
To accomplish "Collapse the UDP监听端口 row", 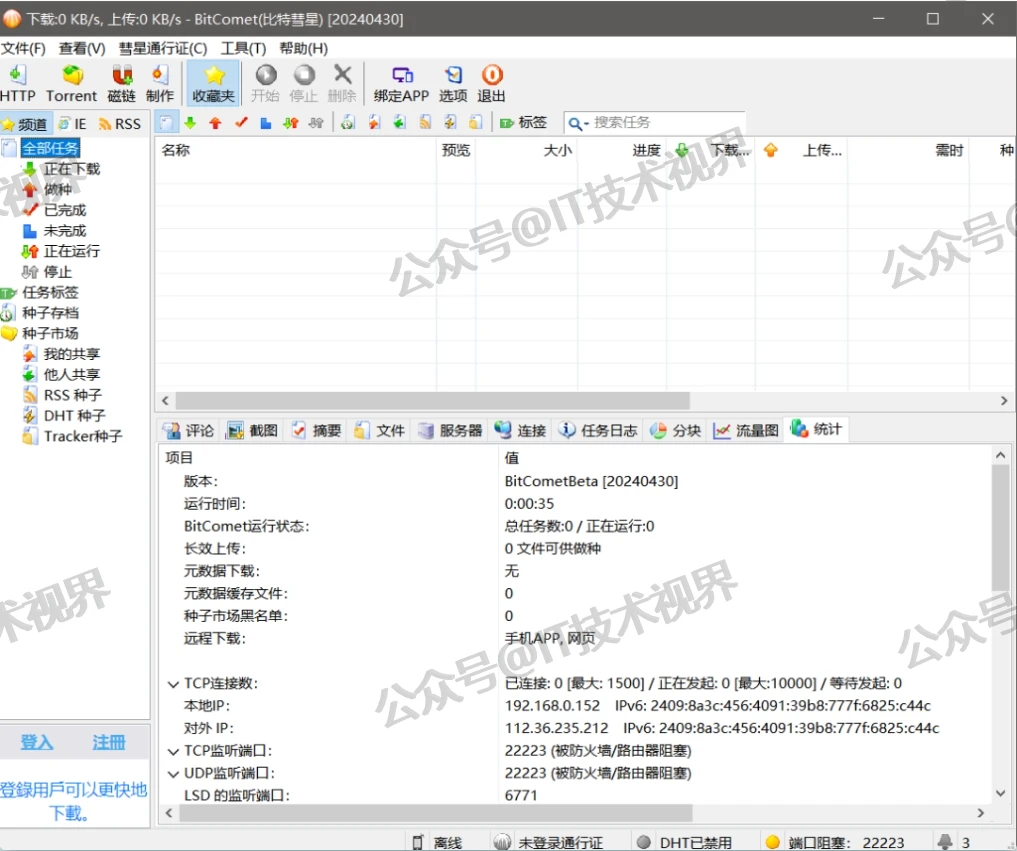I will pyautogui.click(x=173, y=774).
